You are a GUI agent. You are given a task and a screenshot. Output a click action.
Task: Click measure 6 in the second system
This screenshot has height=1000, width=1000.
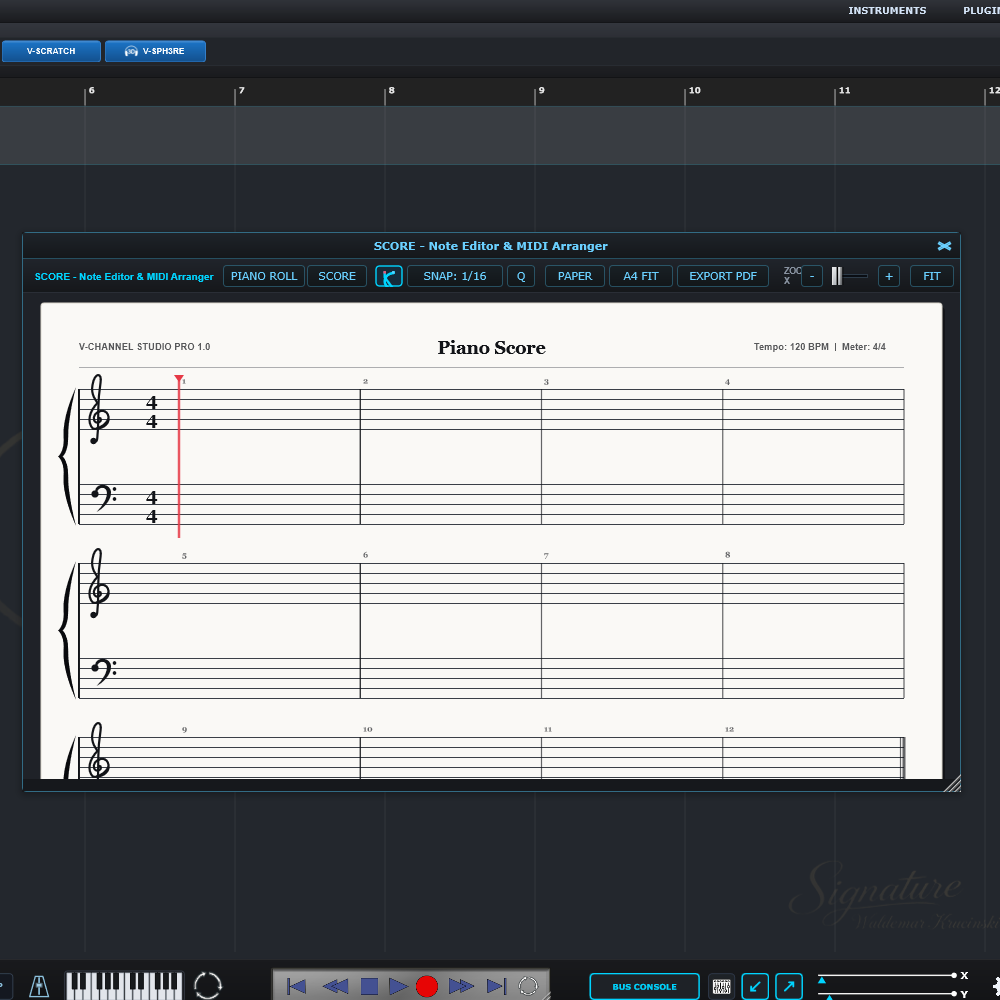pos(451,631)
